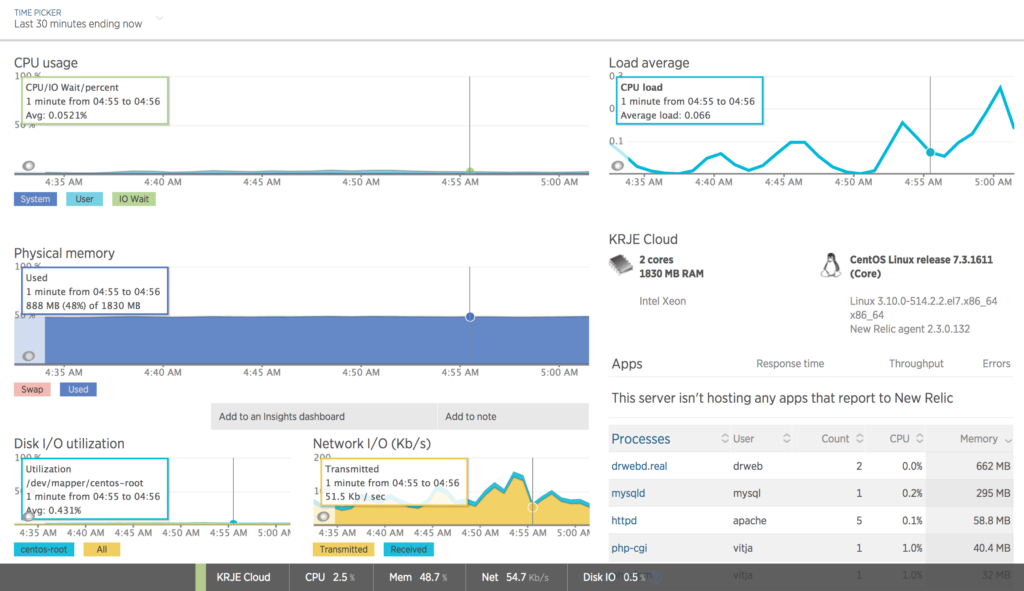Open the drwebd.real process link

(x=639, y=466)
